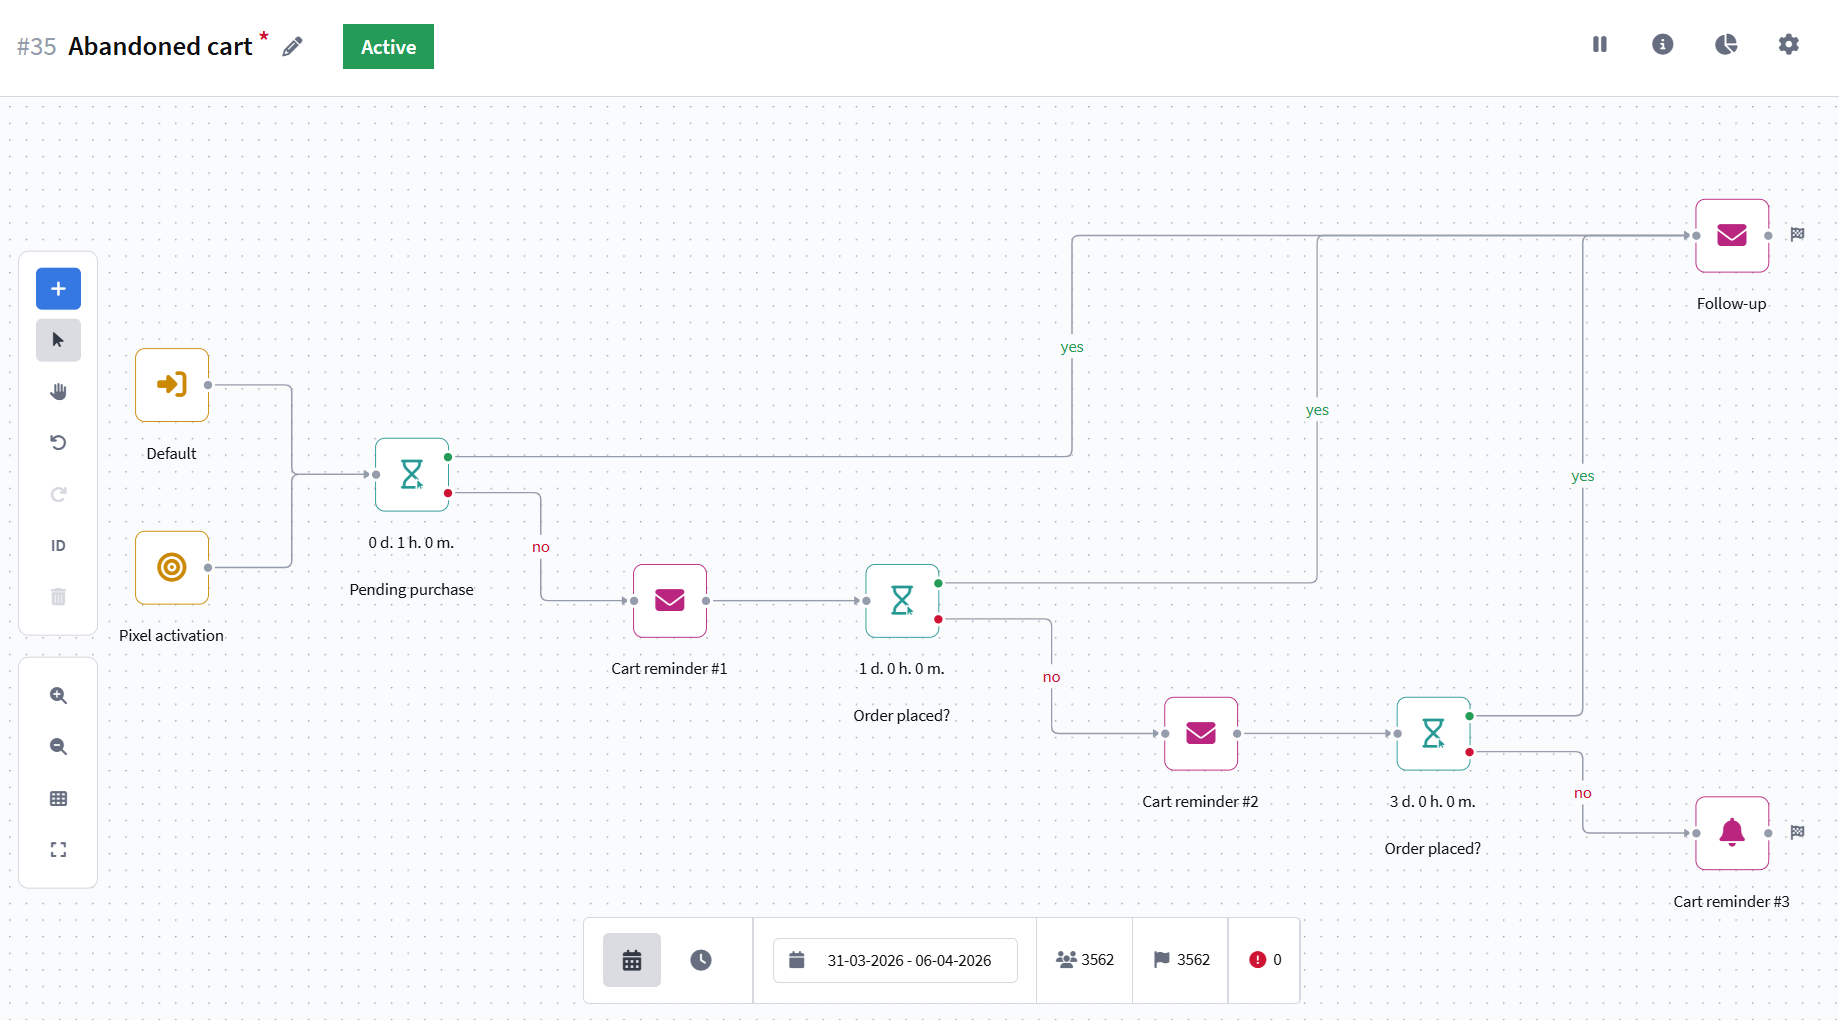Click the blue add node plus button
Image resolution: width=1839 pixels, height=1020 pixels.
tap(58, 289)
